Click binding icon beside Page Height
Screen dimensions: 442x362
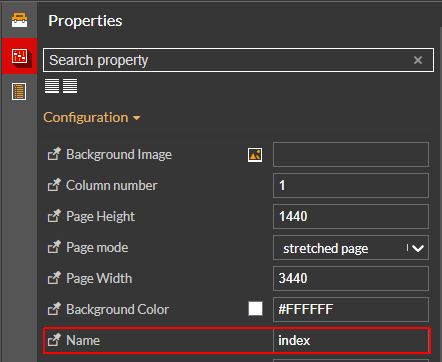54,216
